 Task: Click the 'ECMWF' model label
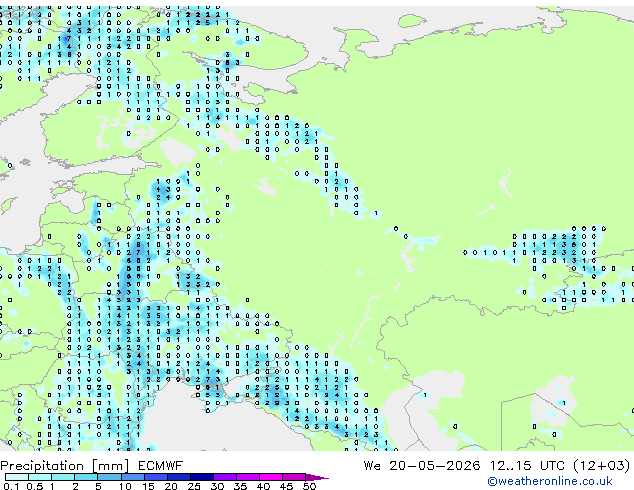(161, 466)
